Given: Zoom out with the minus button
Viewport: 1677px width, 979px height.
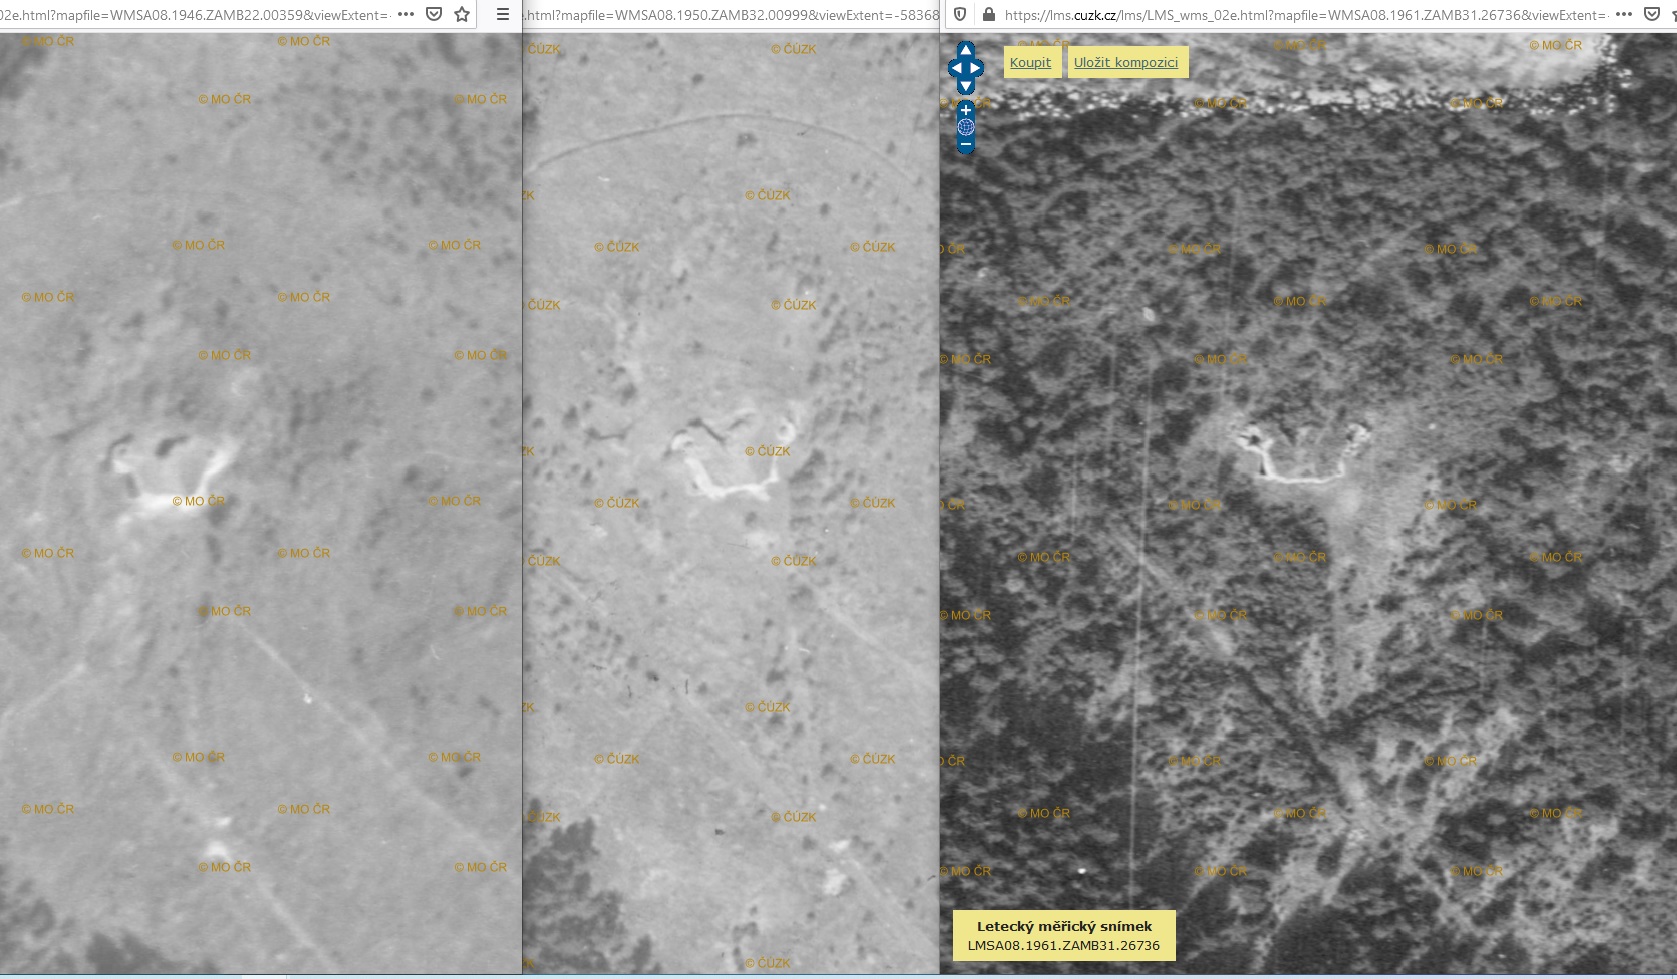Looking at the screenshot, I should [x=966, y=145].
